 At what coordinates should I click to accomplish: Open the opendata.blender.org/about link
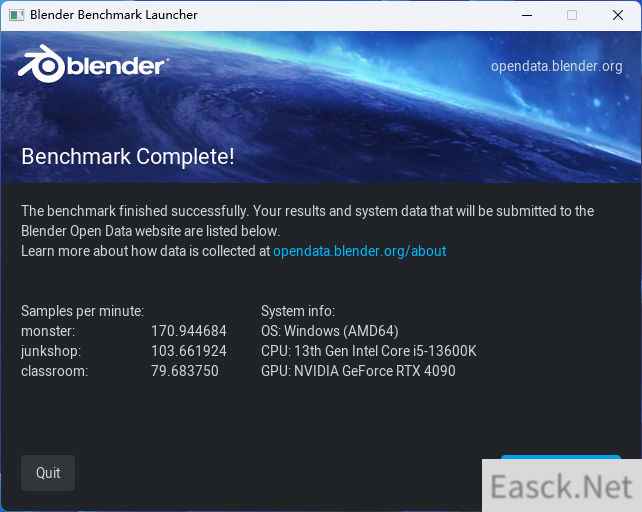(x=359, y=251)
